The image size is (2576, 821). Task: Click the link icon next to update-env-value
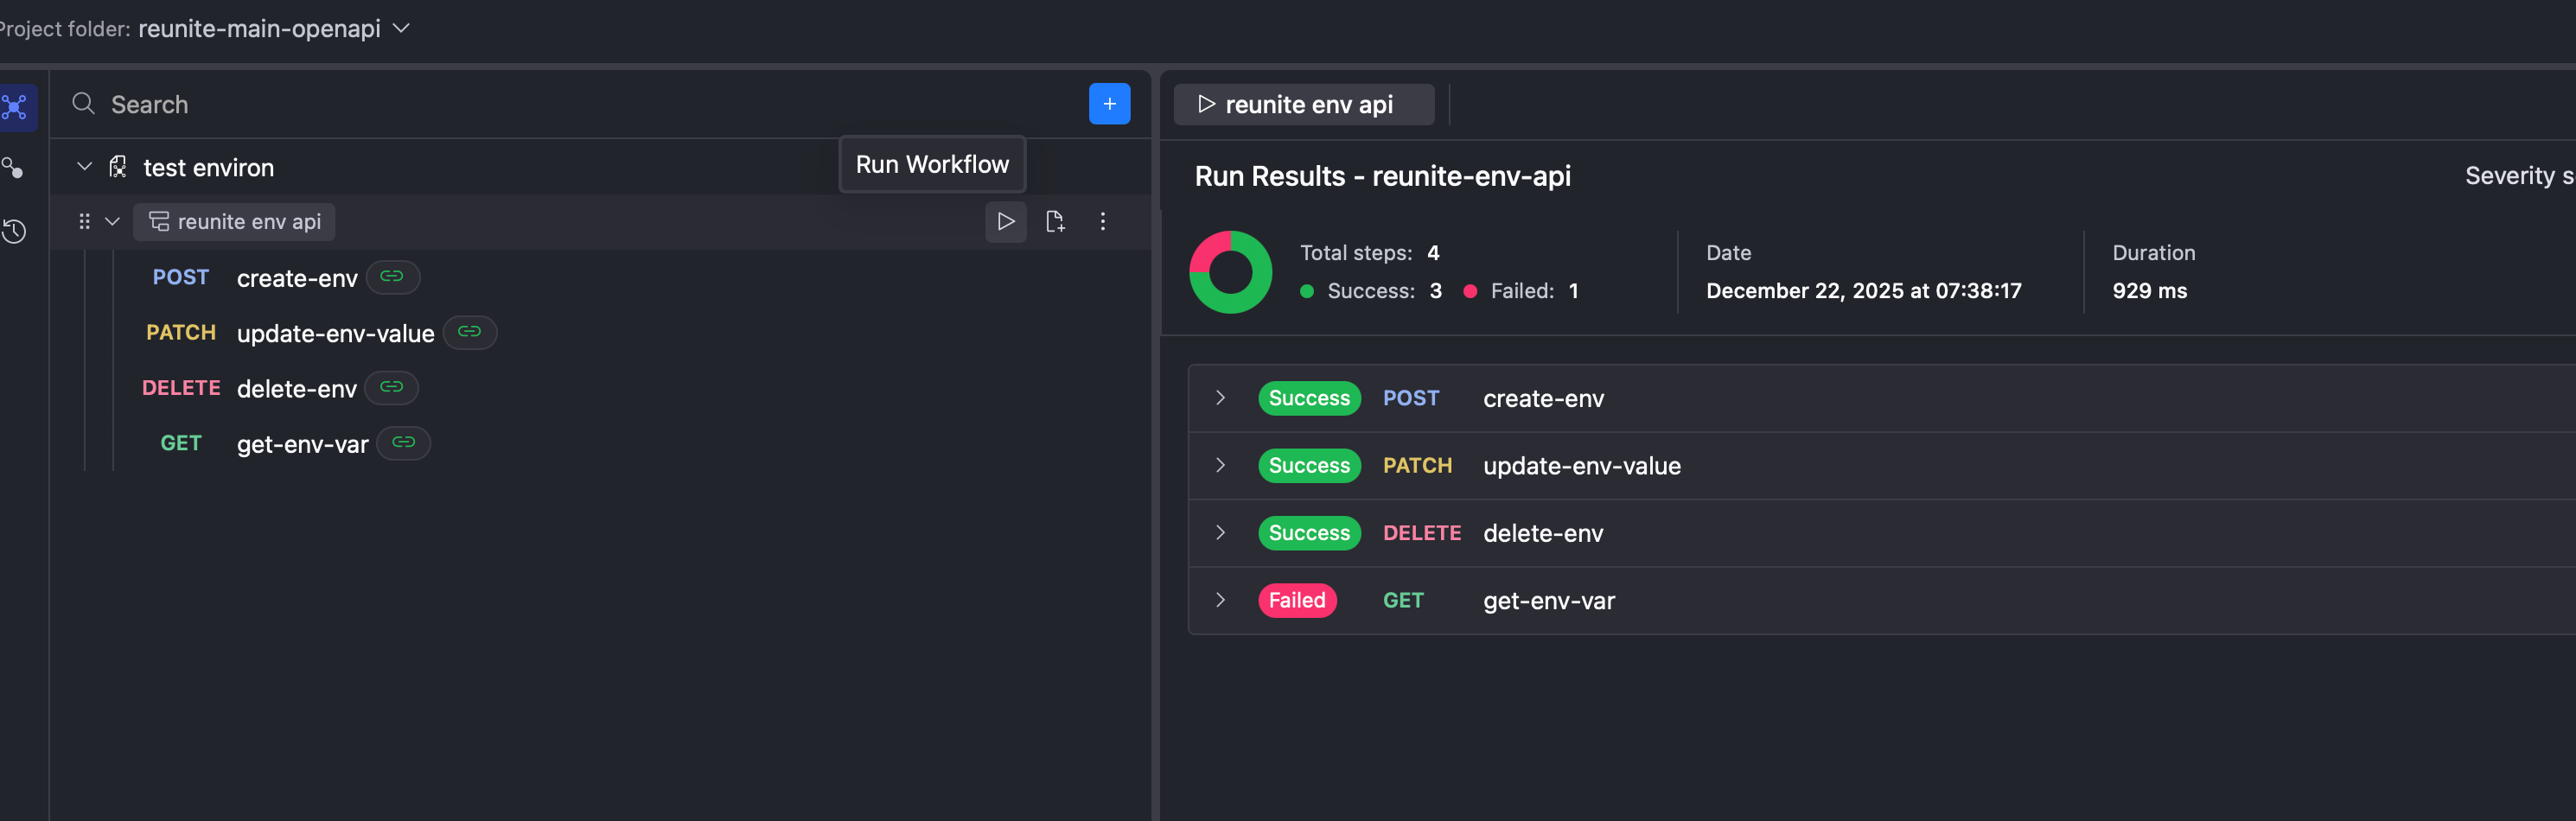469,332
